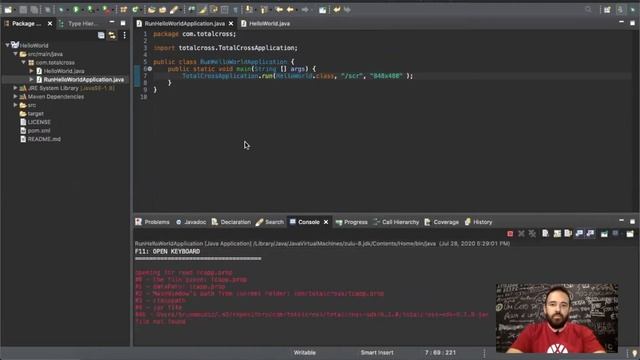
Task: Terminate the running console process
Action: point(510,233)
